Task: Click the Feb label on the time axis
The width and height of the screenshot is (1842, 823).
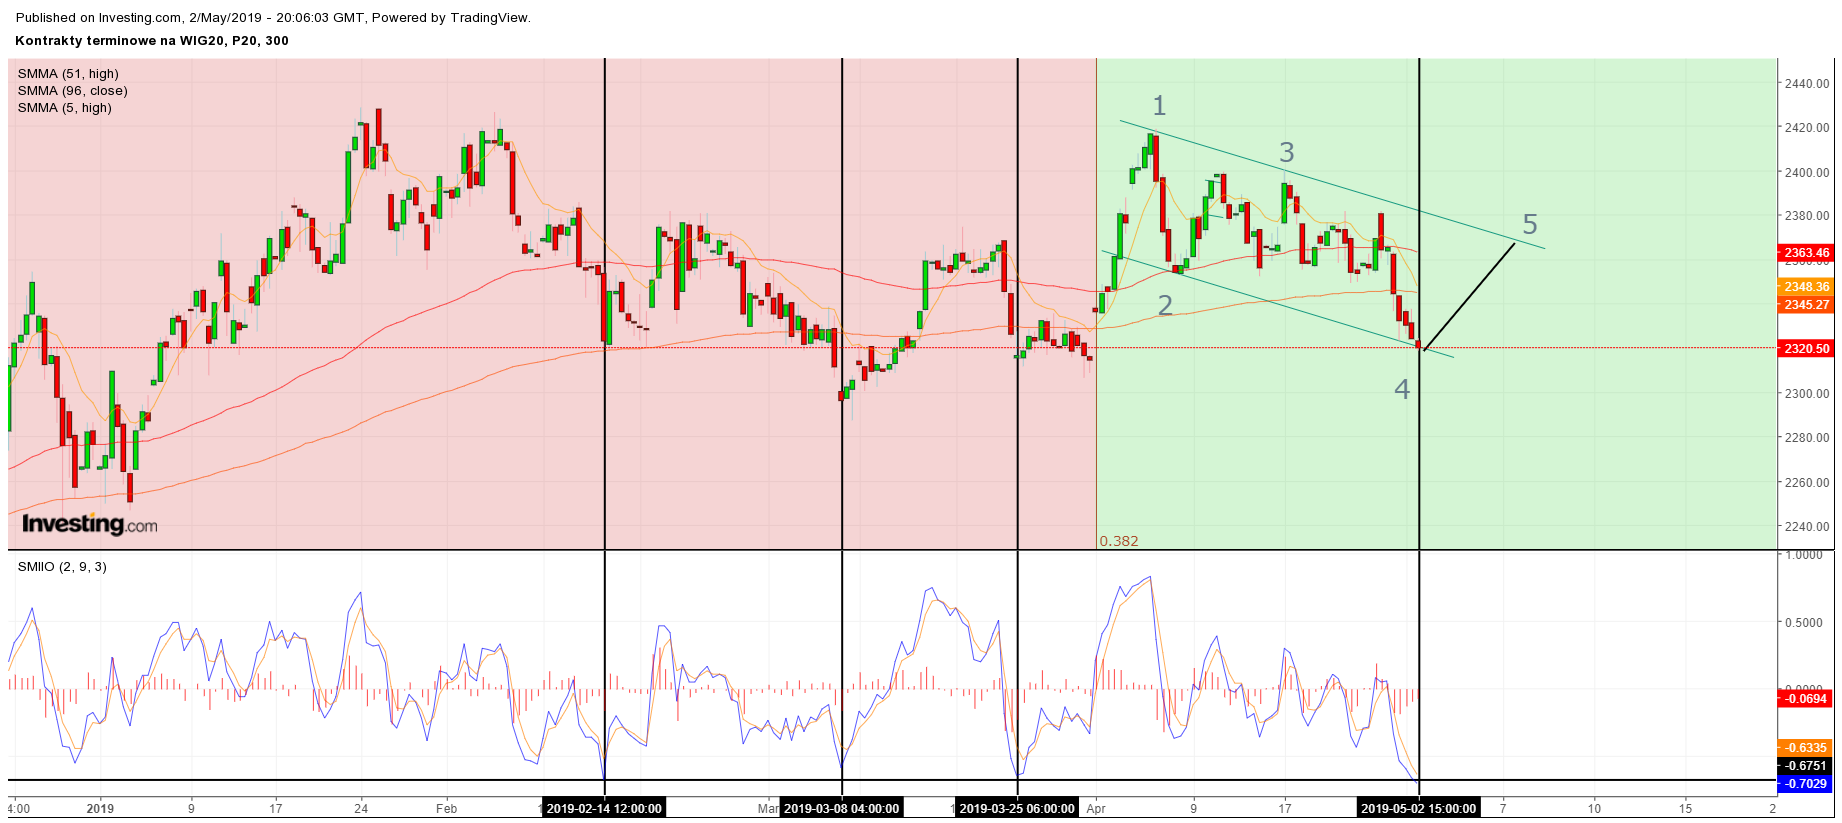Action: (x=446, y=808)
